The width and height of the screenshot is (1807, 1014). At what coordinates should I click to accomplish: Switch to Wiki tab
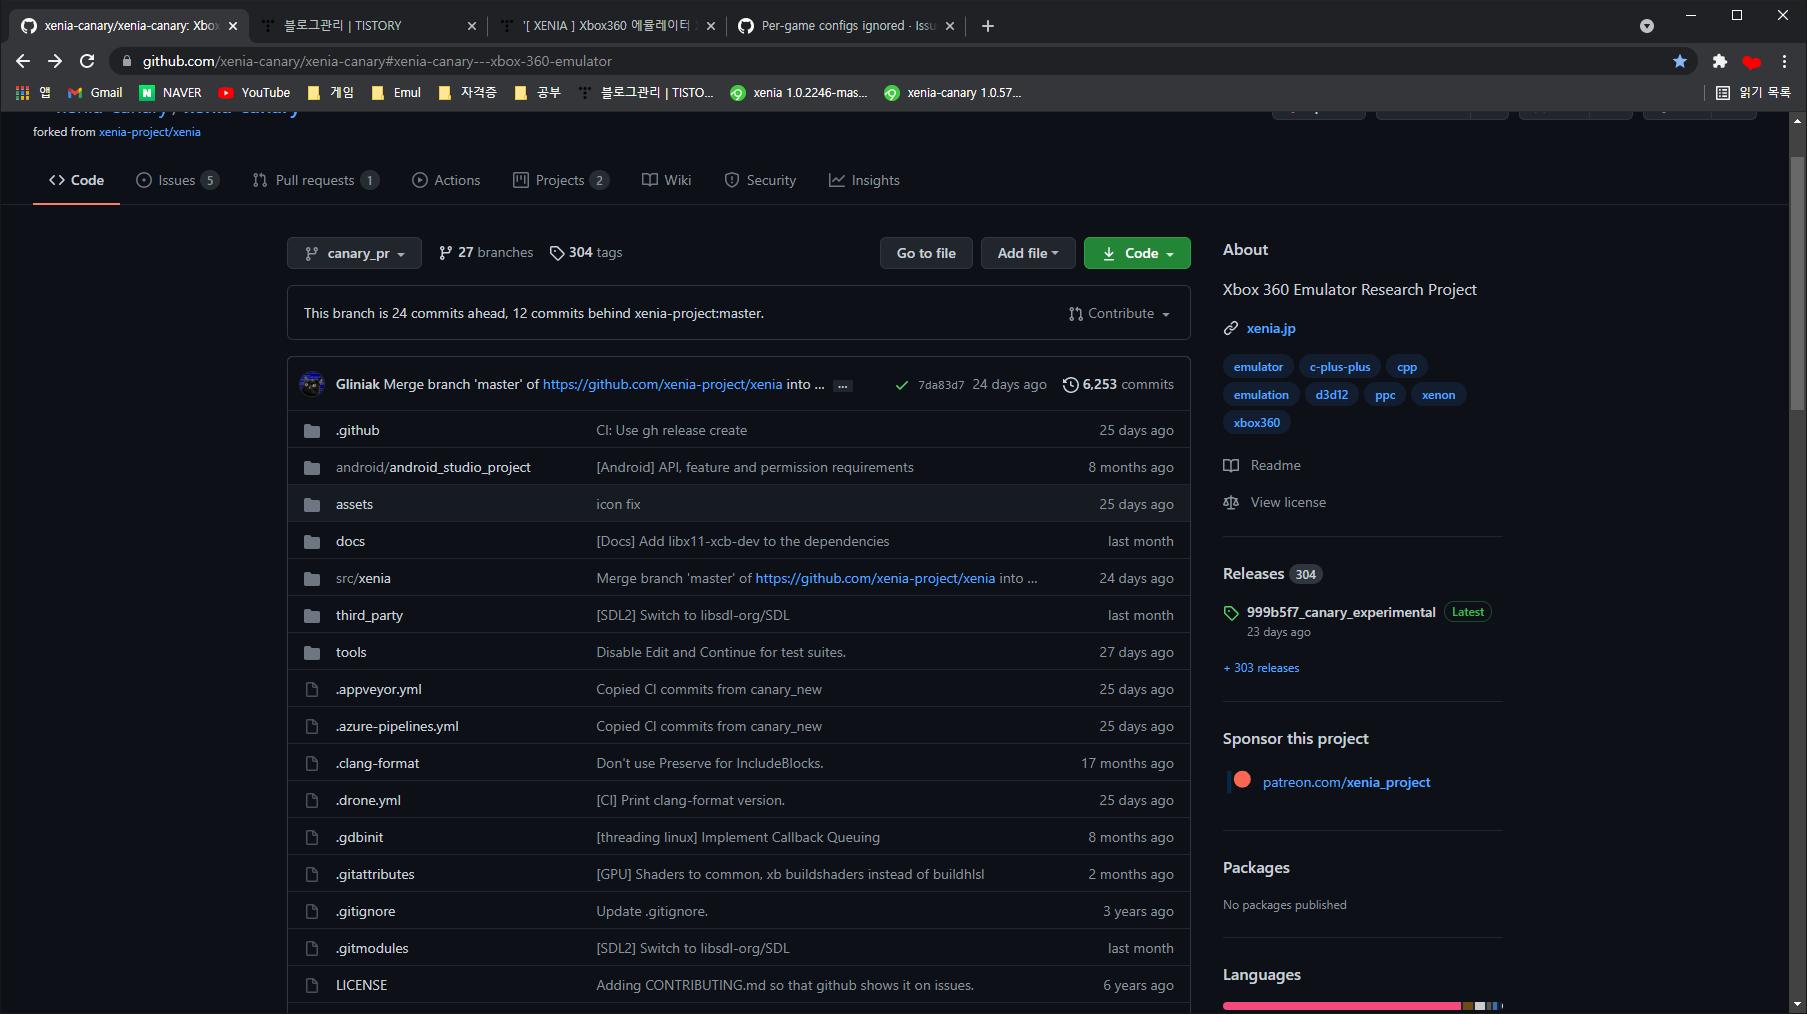pos(666,180)
